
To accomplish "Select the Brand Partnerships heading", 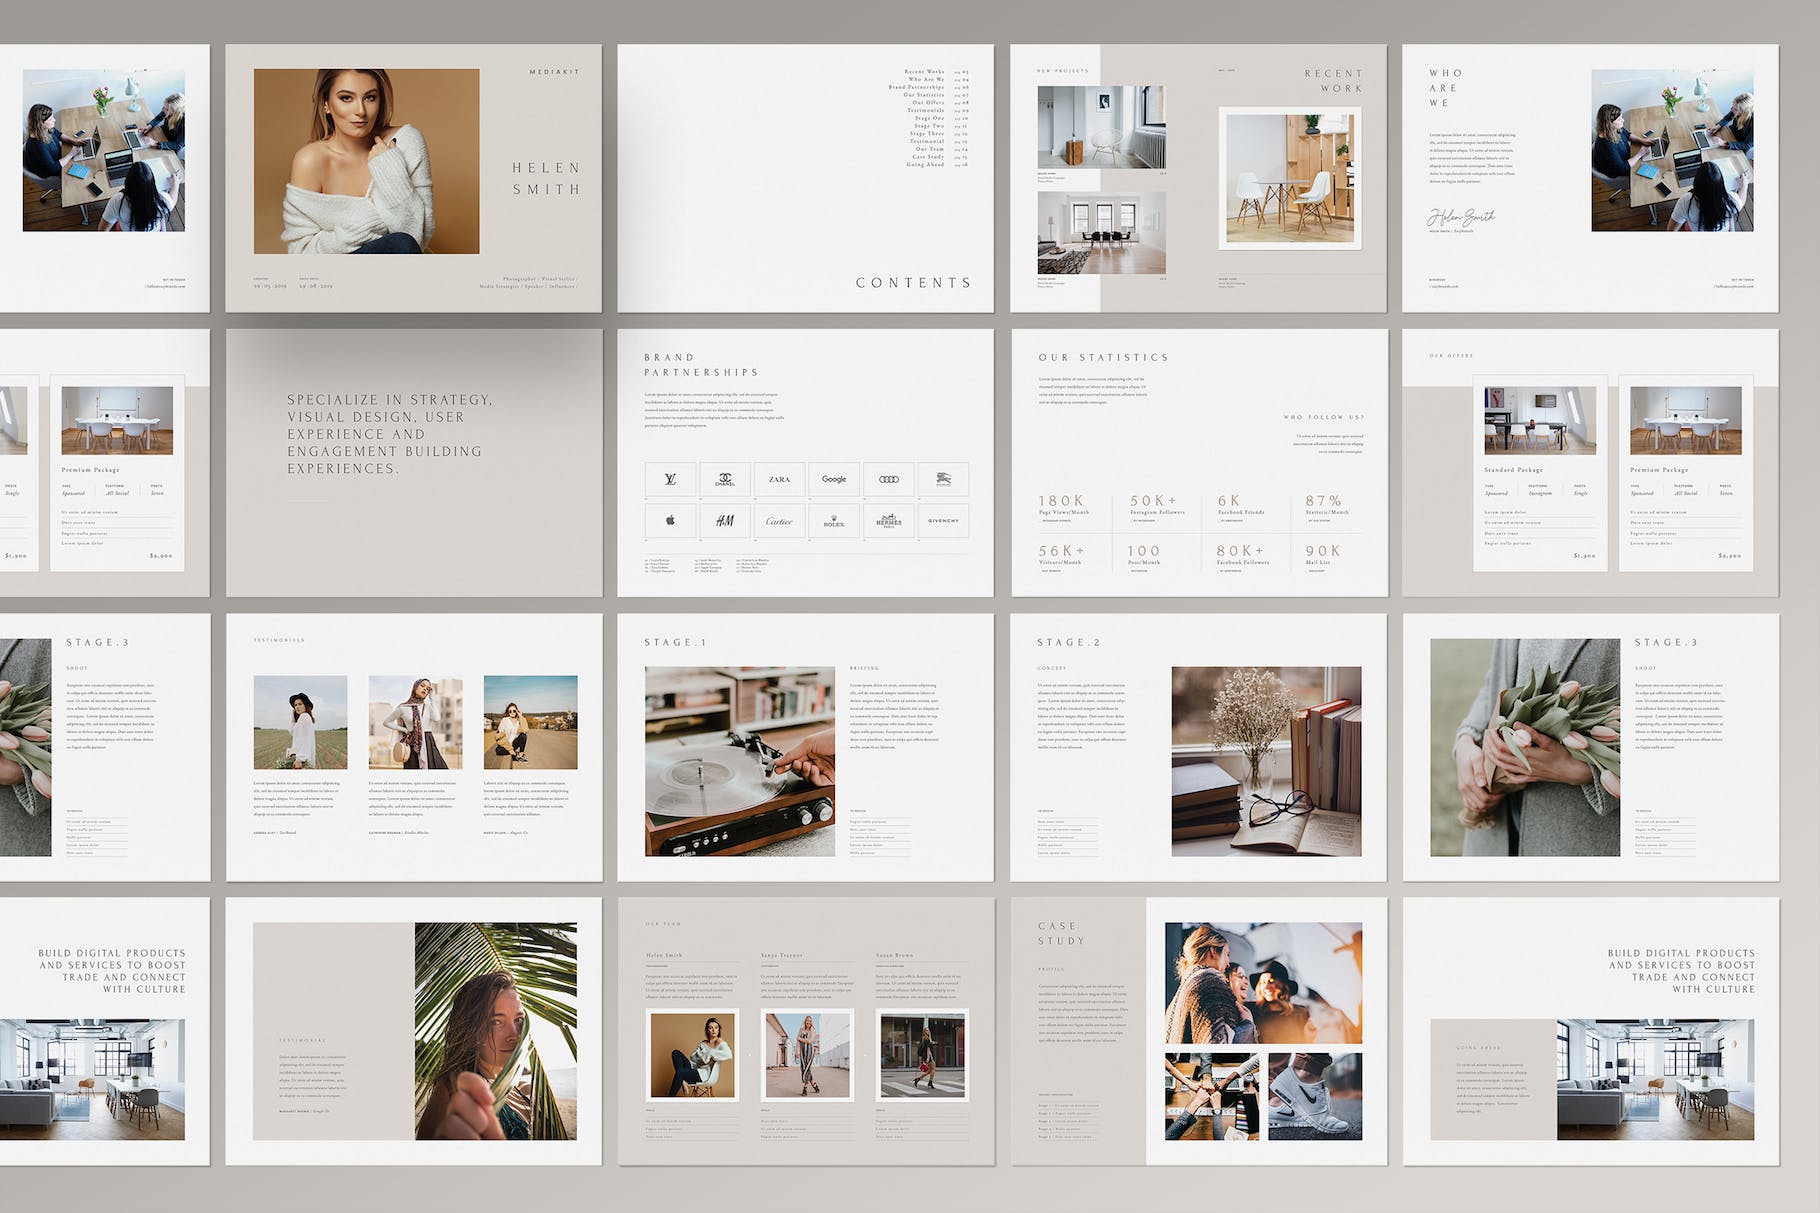I will tap(700, 365).
